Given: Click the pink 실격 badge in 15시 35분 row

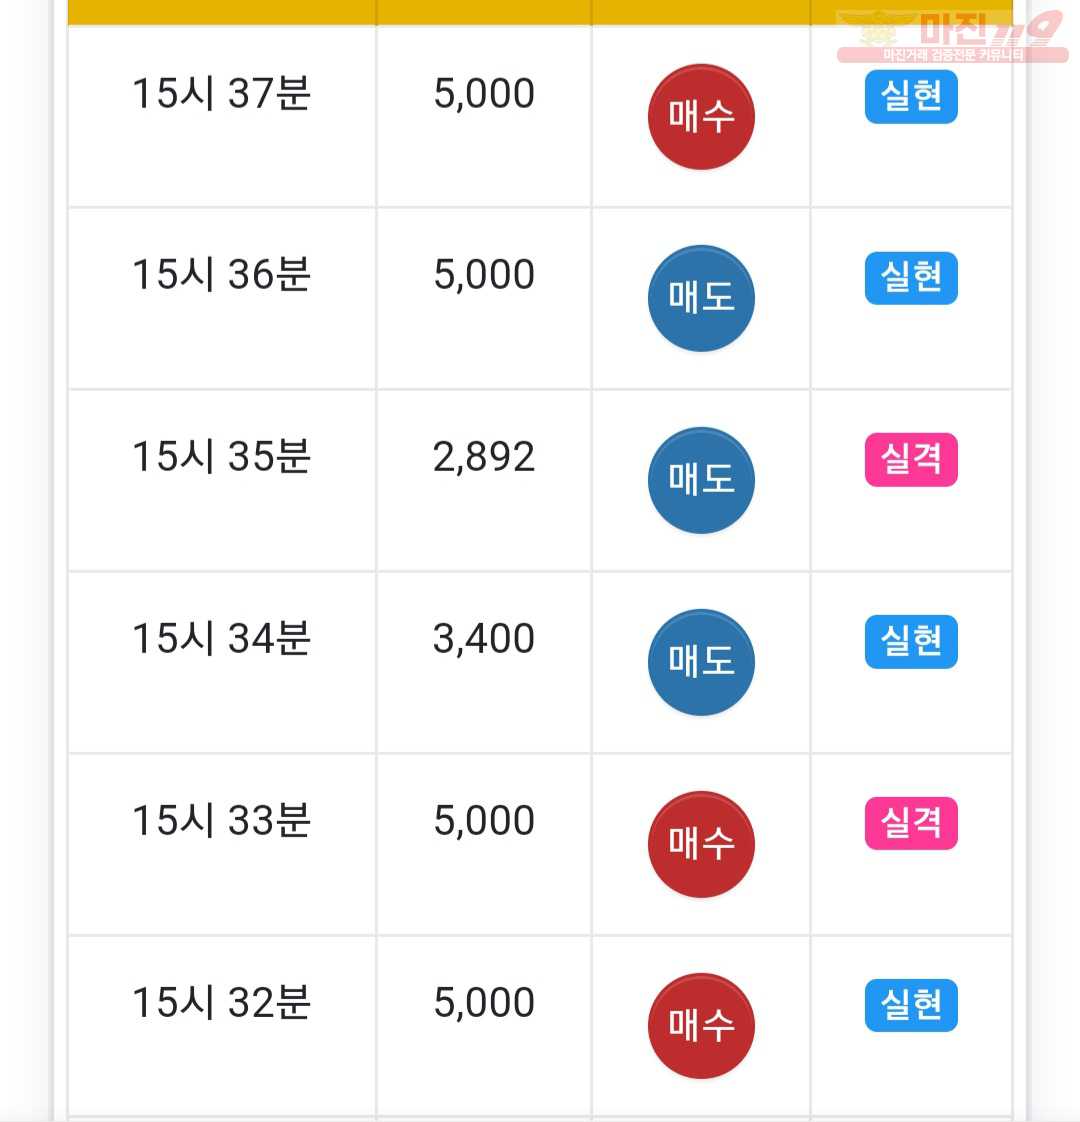Looking at the screenshot, I should pos(910,459).
